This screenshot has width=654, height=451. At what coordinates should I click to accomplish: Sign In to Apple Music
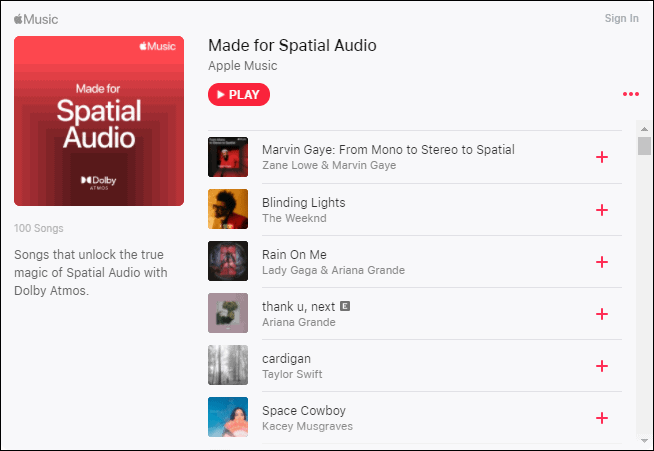point(621,18)
